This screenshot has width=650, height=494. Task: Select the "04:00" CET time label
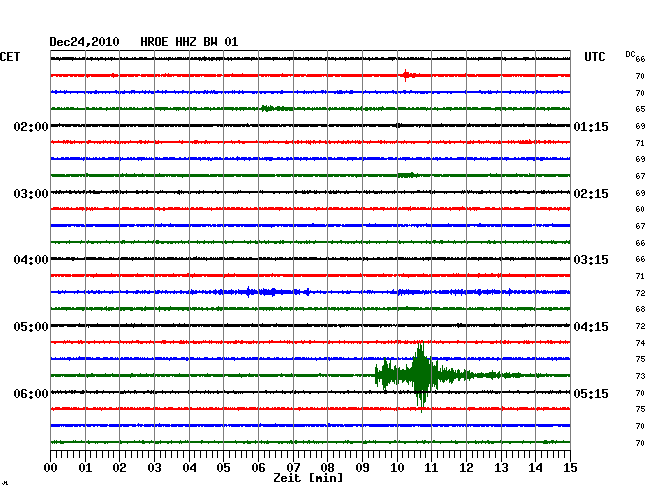coord(31,260)
